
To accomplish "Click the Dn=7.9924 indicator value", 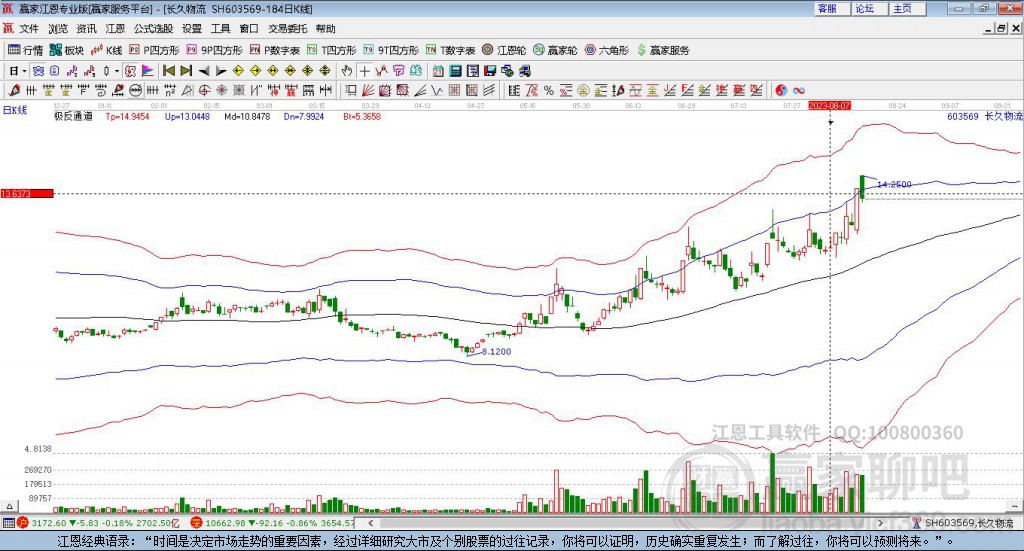I will click(304, 116).
